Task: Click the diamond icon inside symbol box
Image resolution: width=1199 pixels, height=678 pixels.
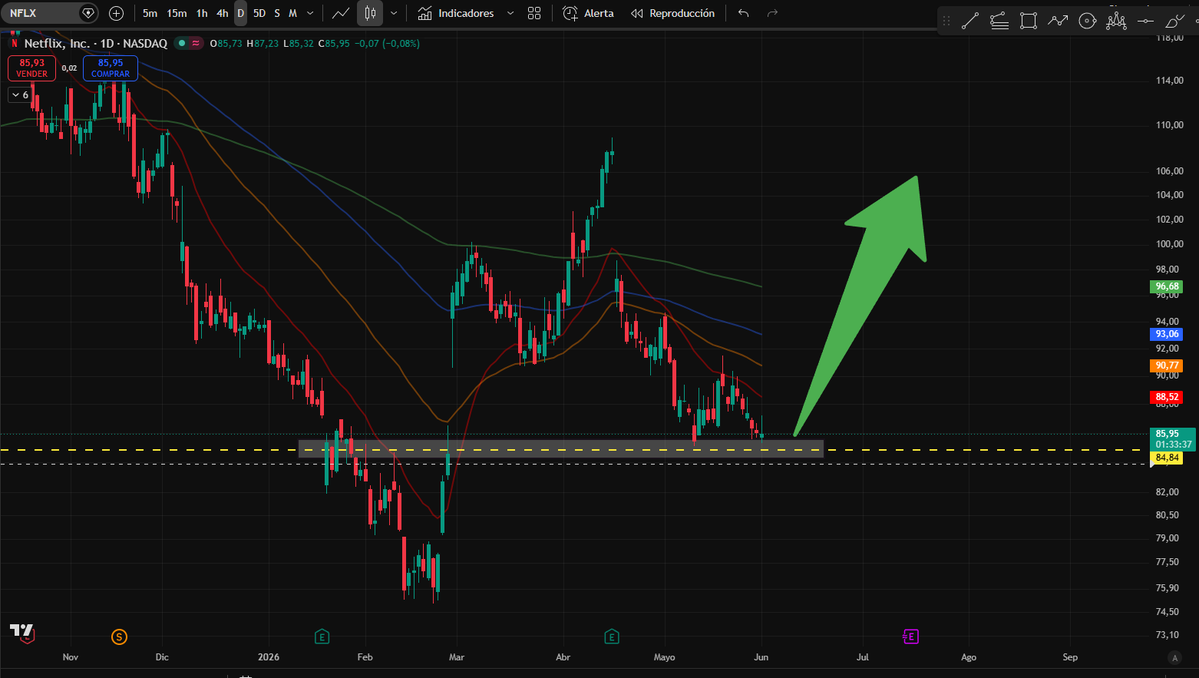Action: pos(88,13)
